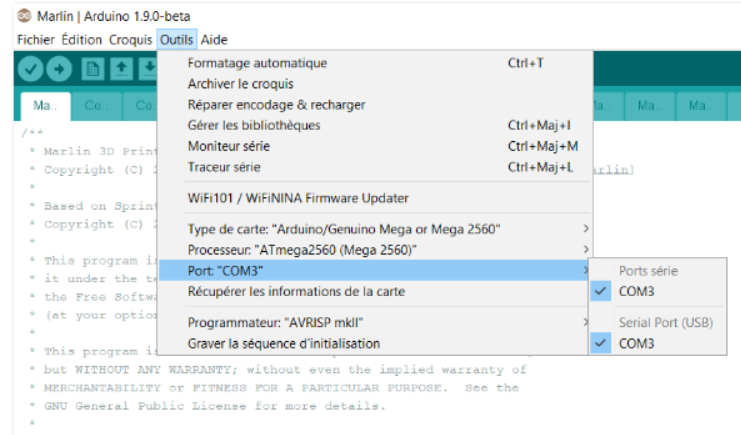
Task: Click the Upload arrow toolbar button
Action: 59,70
